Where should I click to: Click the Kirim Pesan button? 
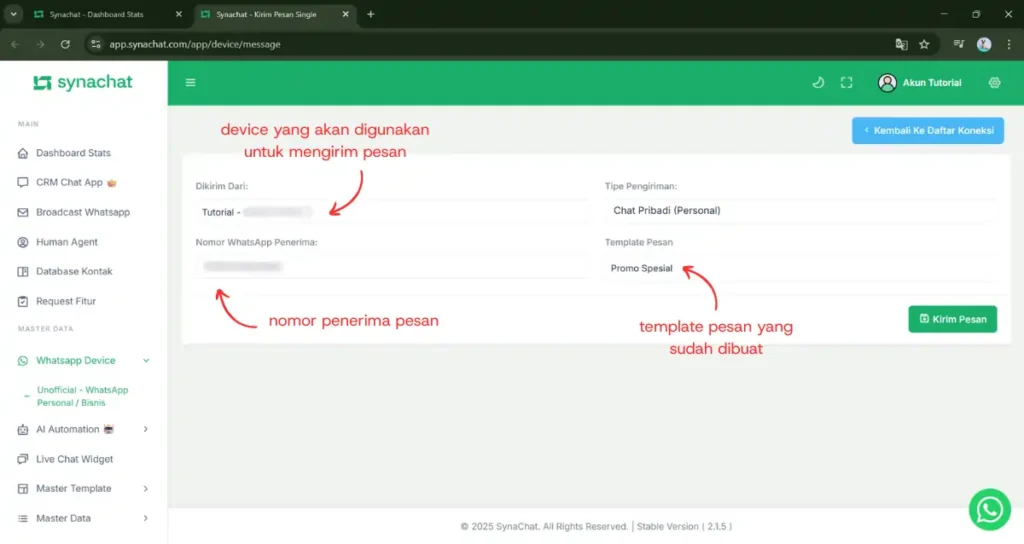point(952,319)
